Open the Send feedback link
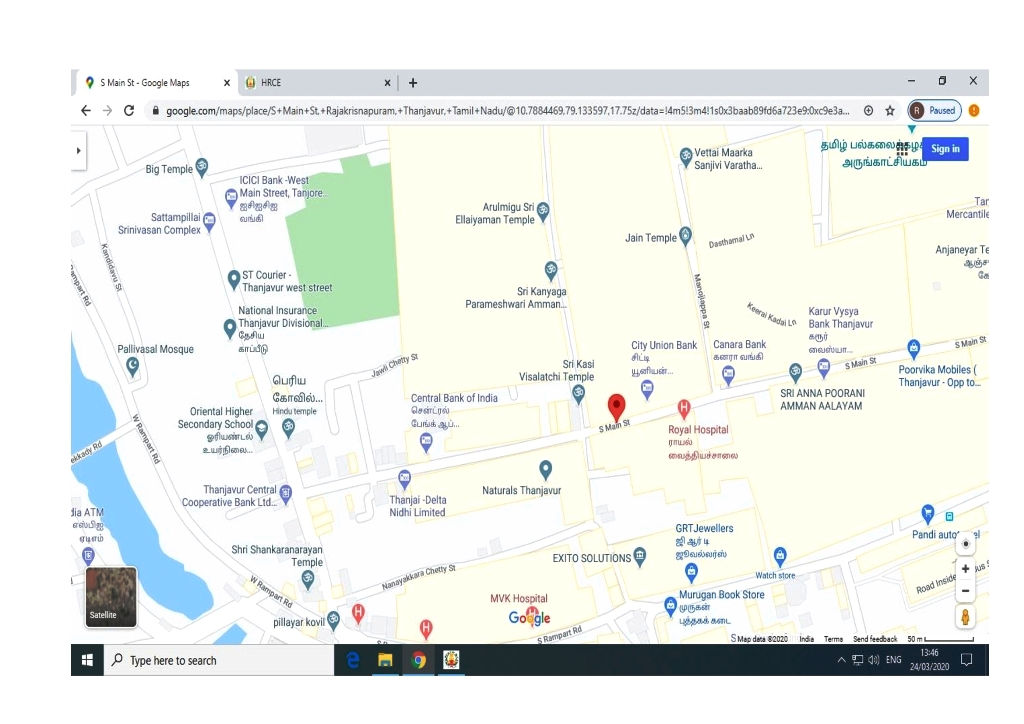This screenshot has height=724, width=1024. tap(875, 639)
